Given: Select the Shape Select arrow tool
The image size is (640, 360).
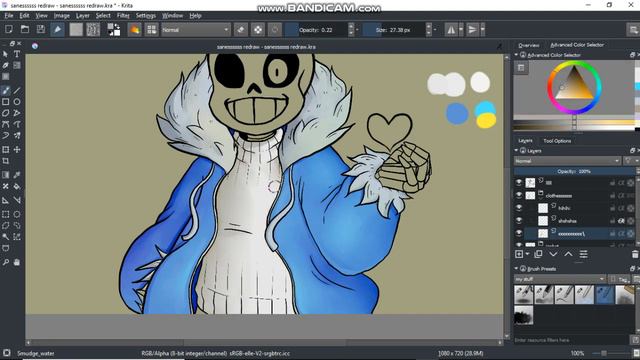Looking at the screenshot, I should coord(6,54).
